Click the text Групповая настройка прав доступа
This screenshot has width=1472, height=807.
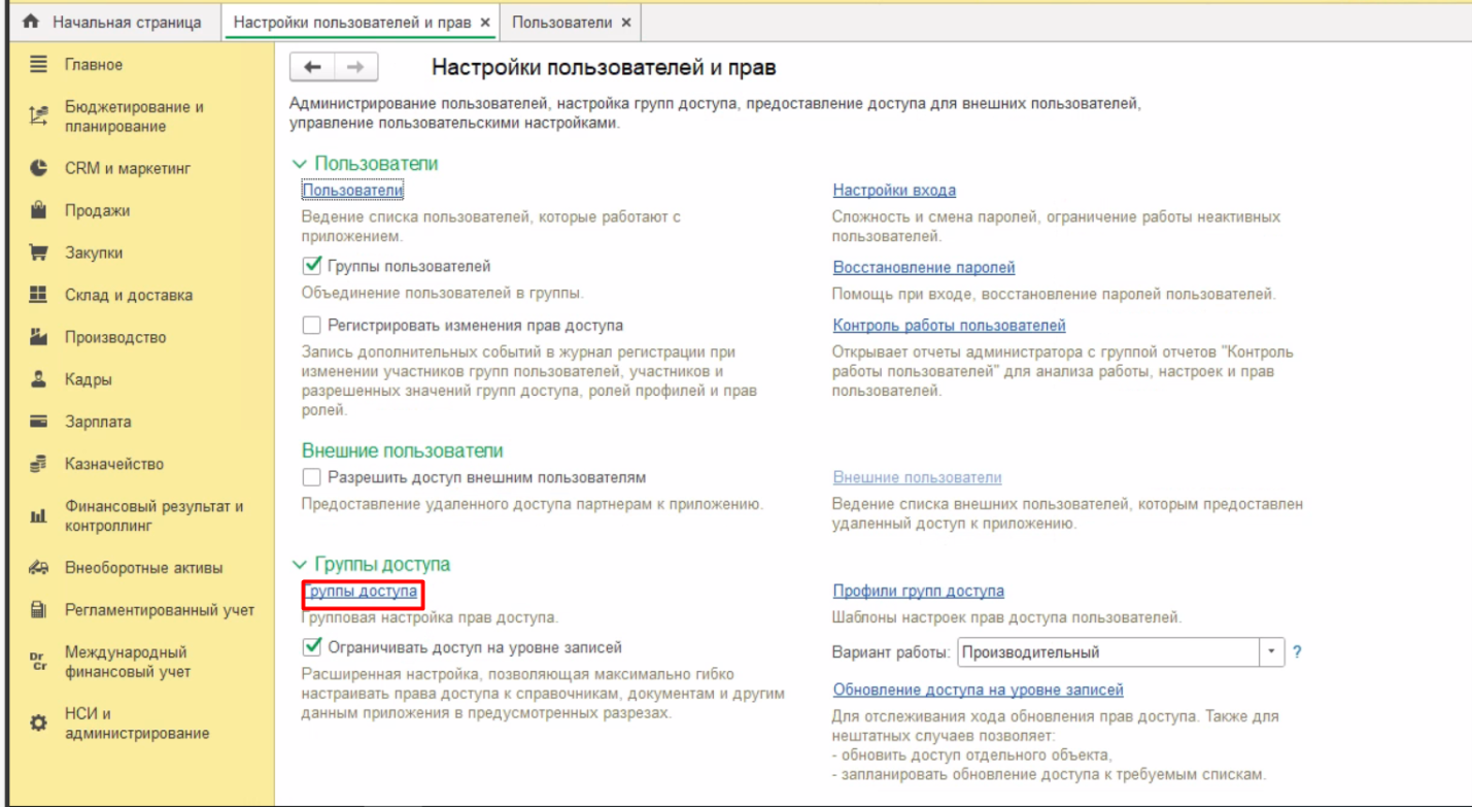pyautogui.click(x=430, y=618)
